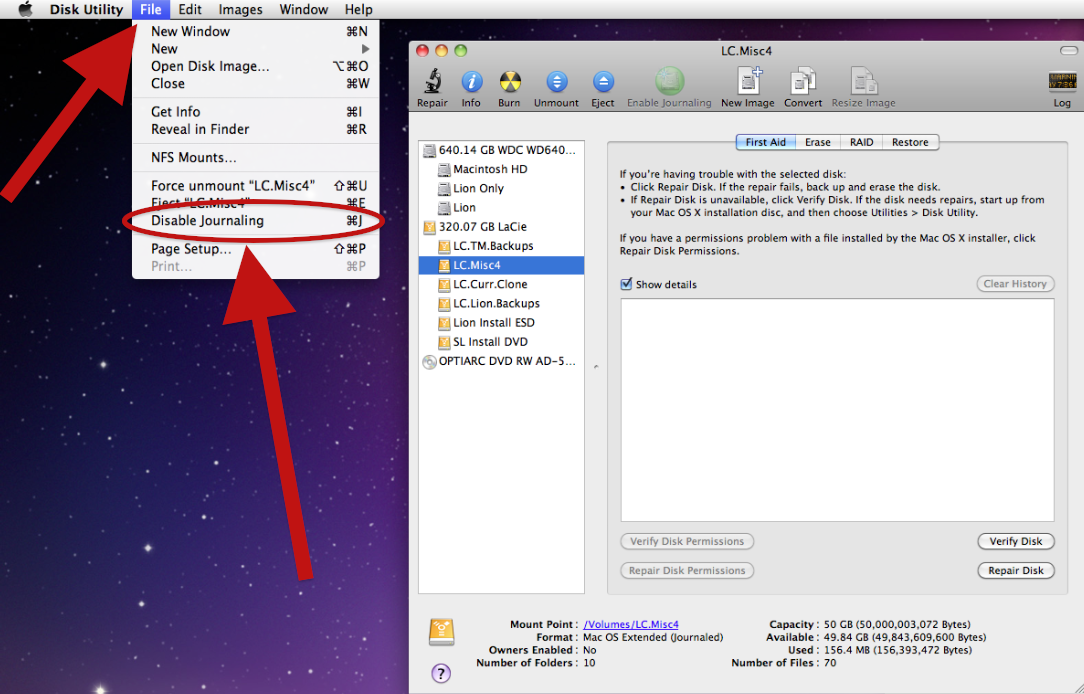The height and width of the screenshot is (694, 1084).
Task: Click the Repair microscope toolbar icon
Action: click(433, 82)
